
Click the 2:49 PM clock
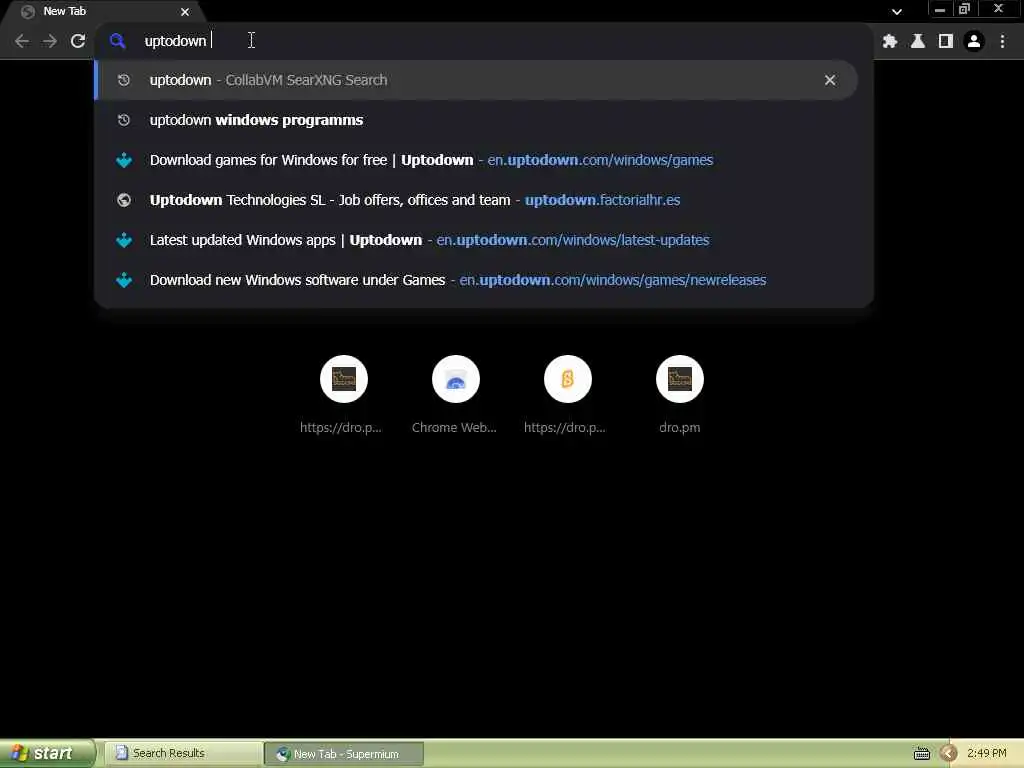tap(986, 754)
